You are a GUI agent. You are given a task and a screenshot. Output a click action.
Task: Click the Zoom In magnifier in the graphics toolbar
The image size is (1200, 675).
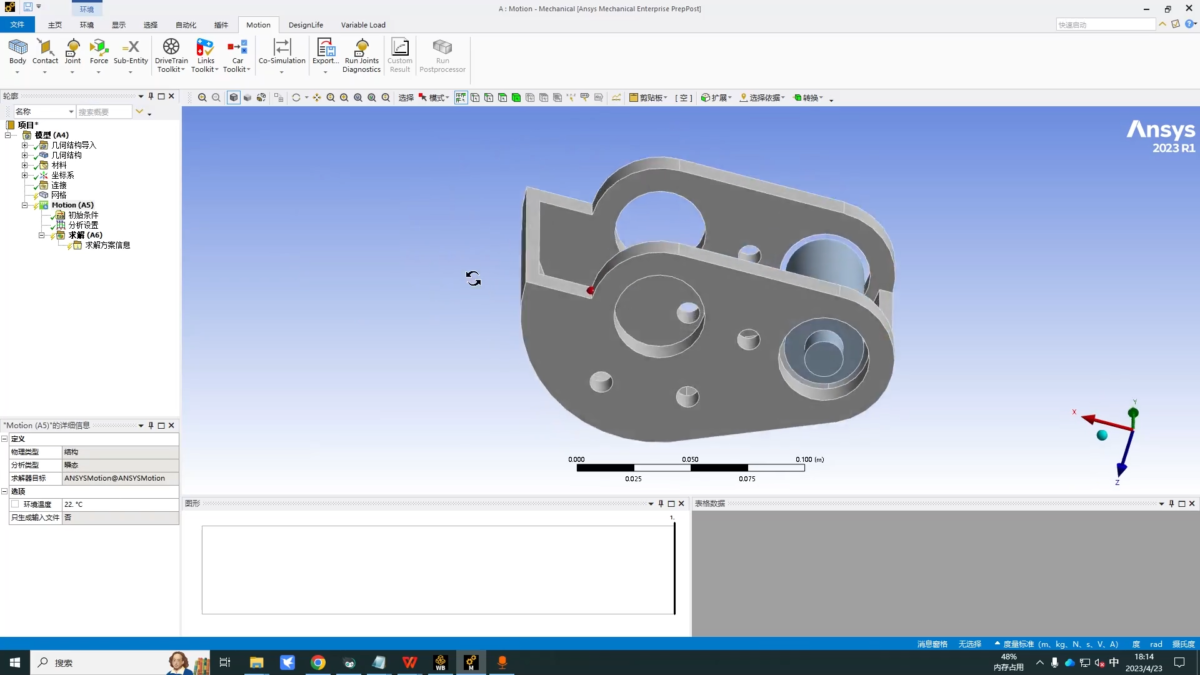(x=202, y=98)
